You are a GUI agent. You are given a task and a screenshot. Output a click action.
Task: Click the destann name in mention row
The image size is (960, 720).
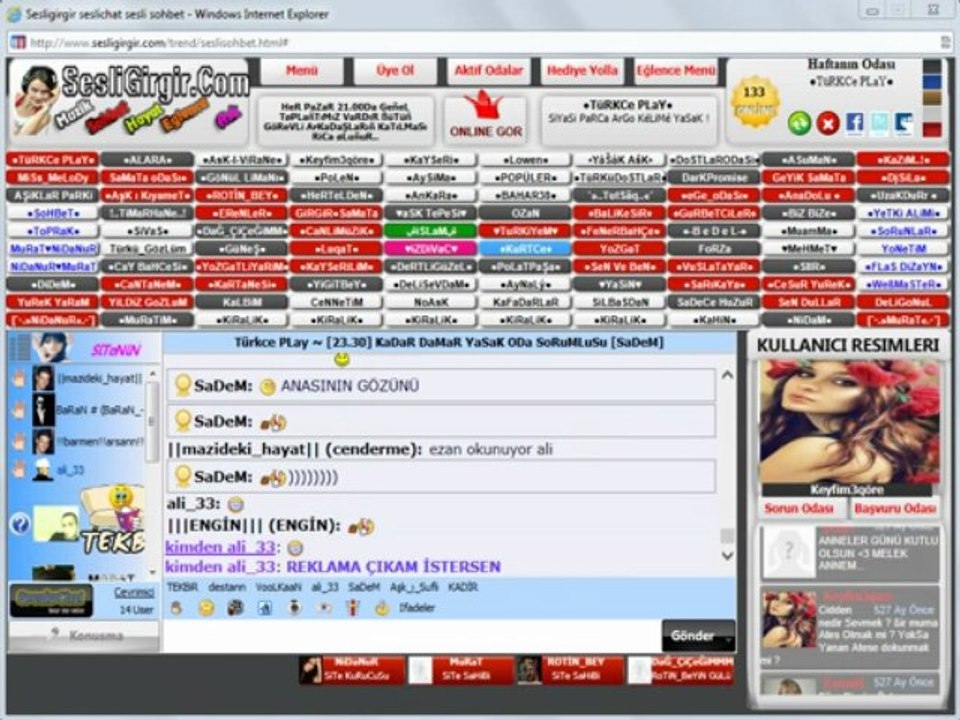point(227,587)
